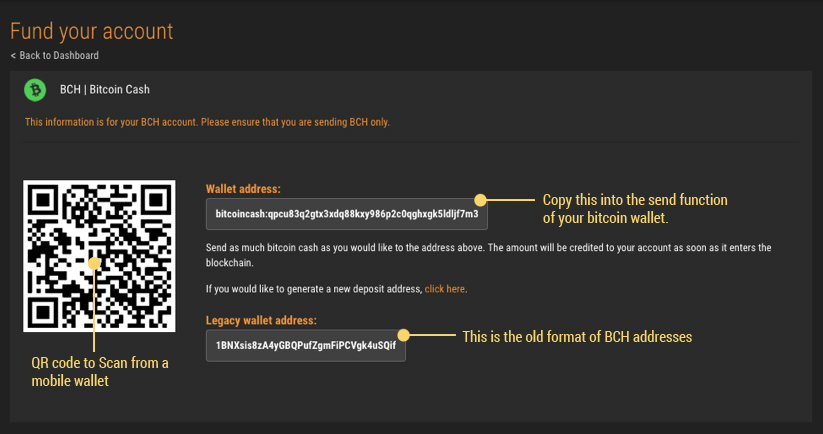Click the 'Wallet address:' label

click(x=243, y=189)
